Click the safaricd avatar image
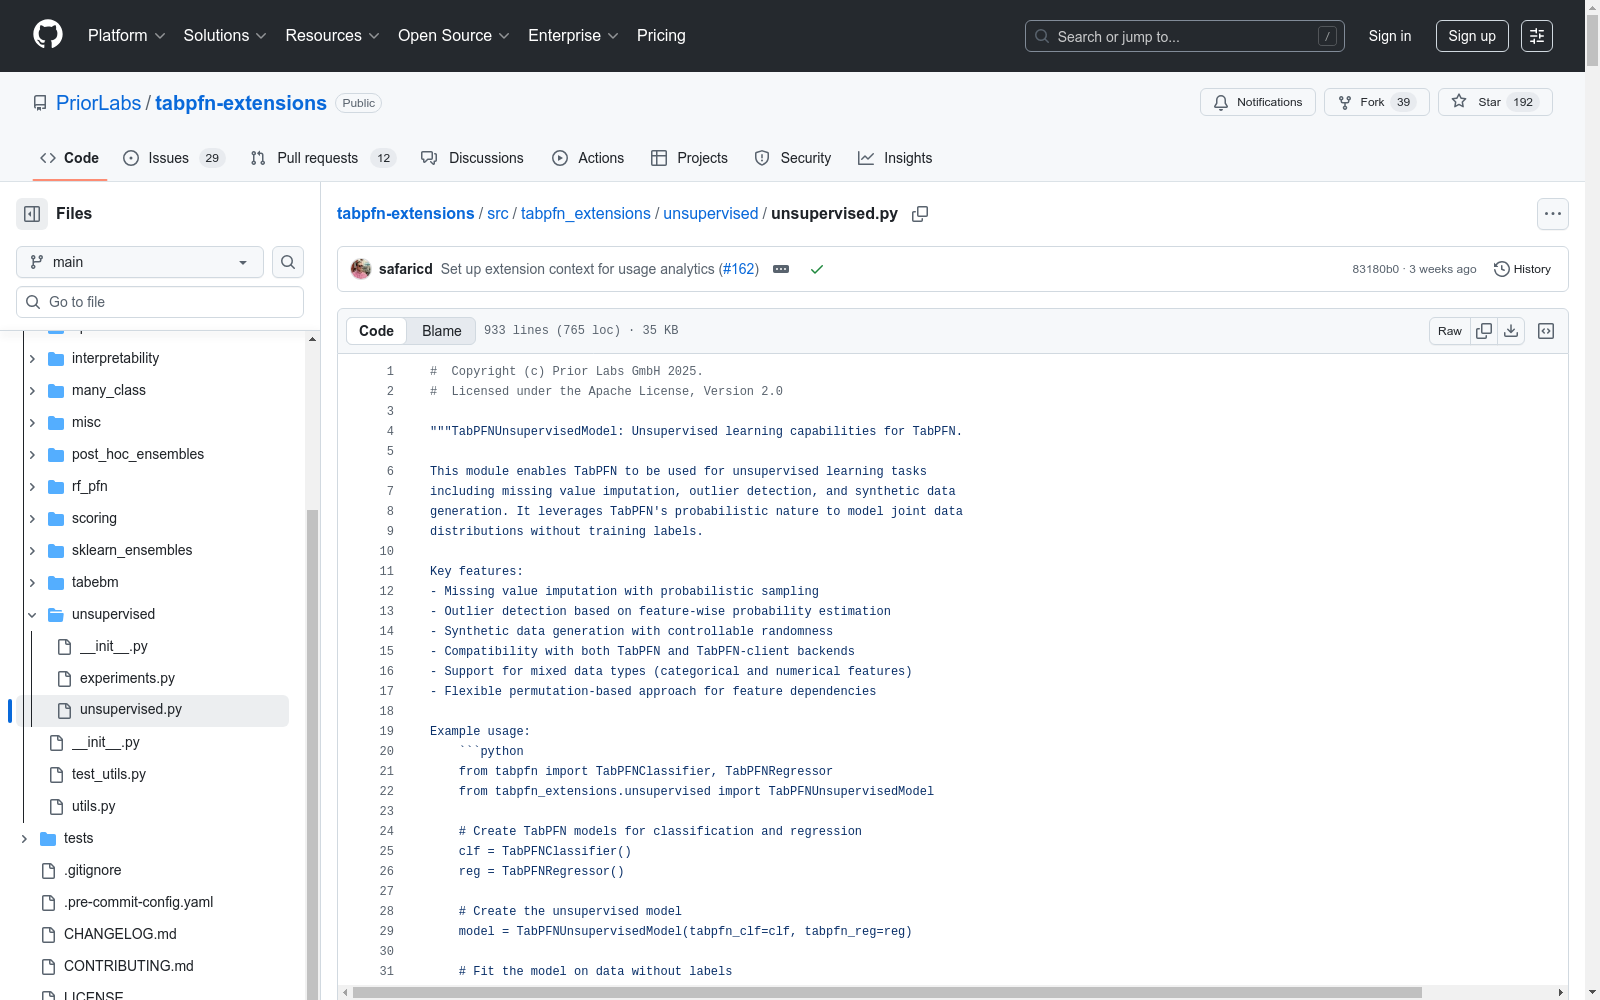 [361, 269]
